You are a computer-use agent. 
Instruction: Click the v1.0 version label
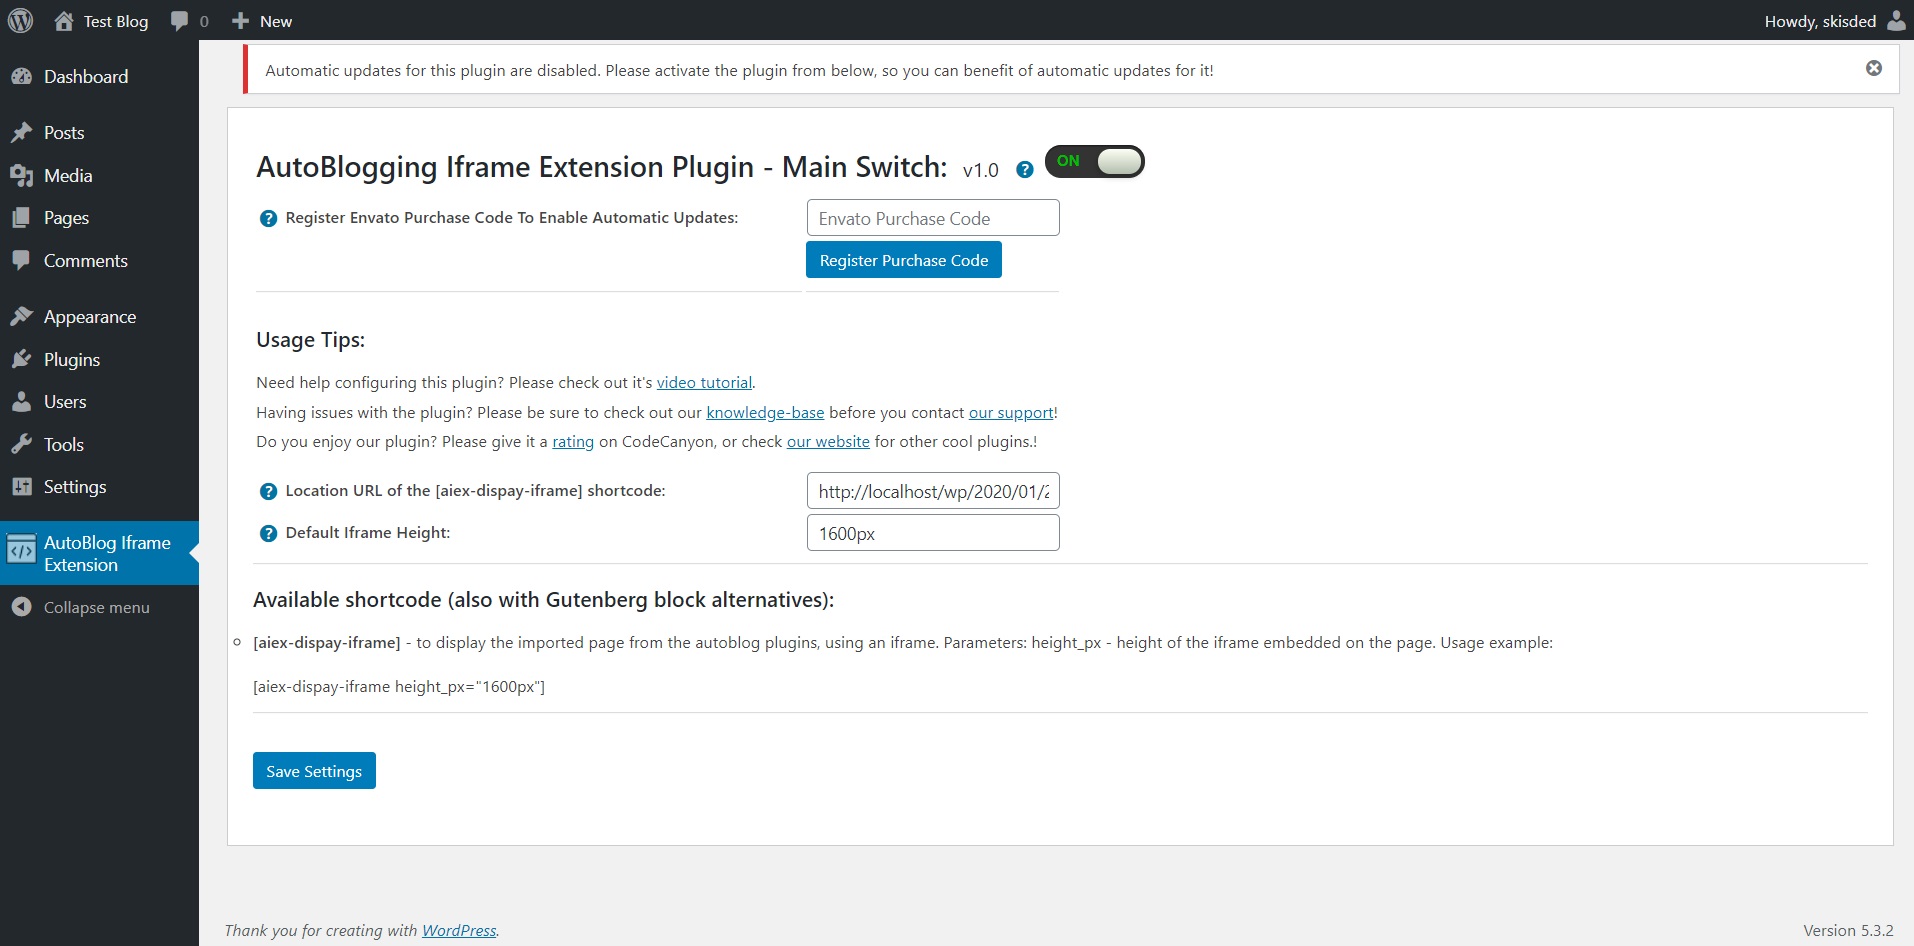coord(980,171)
